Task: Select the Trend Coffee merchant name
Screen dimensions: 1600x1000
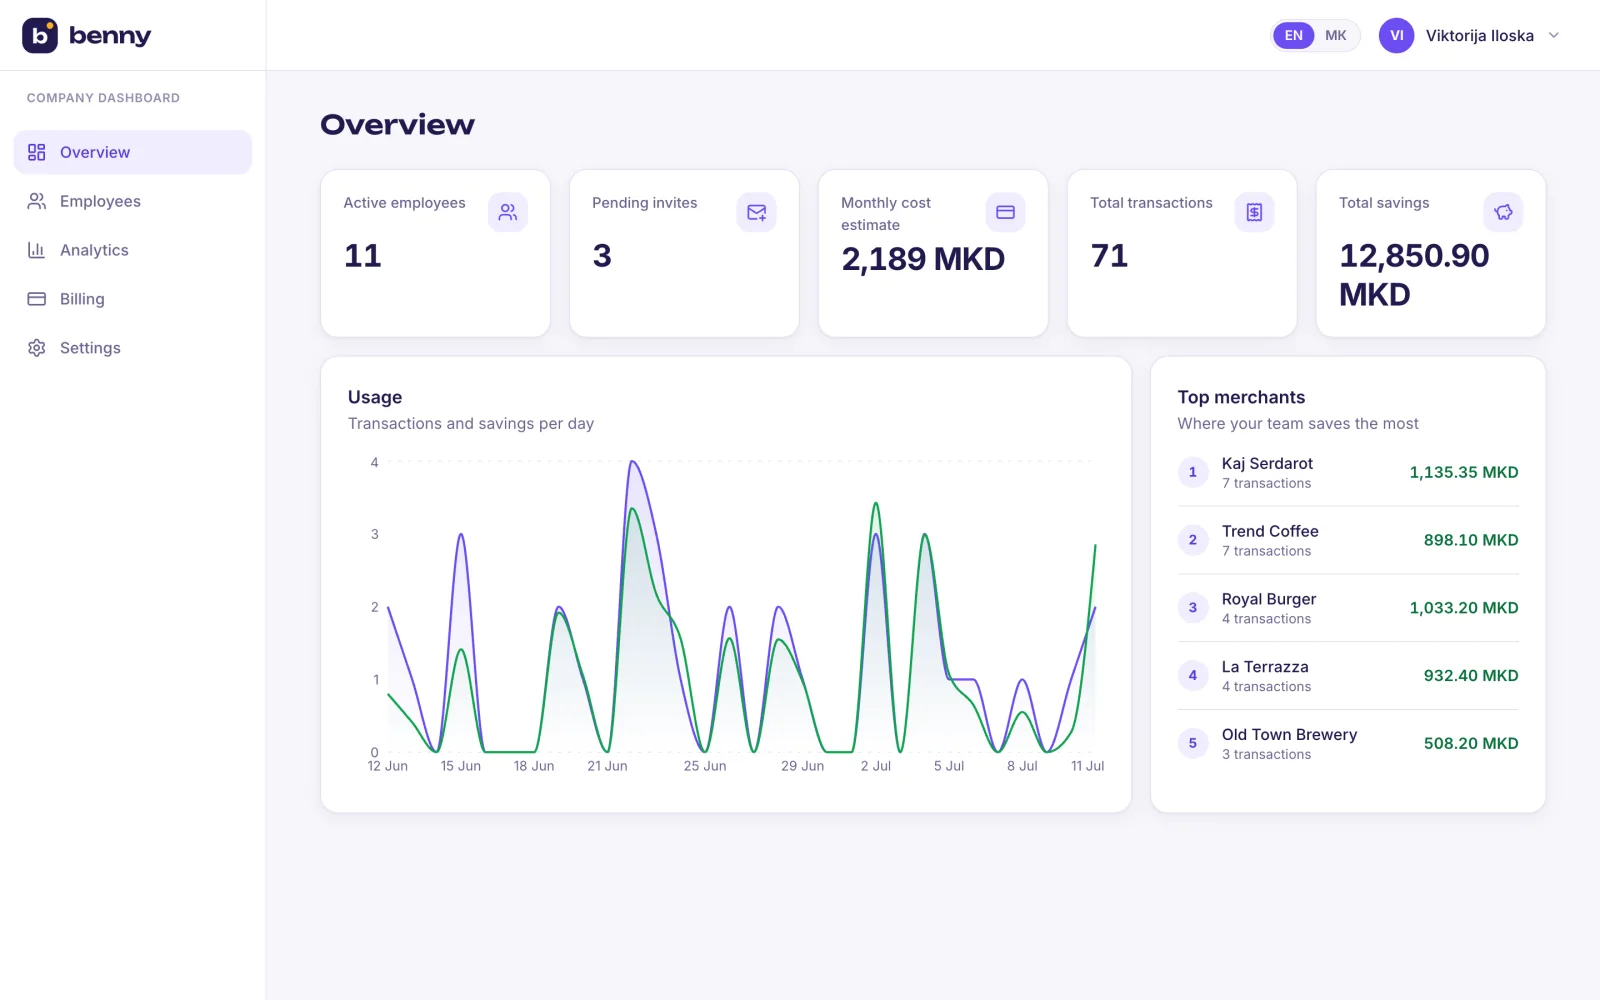Action: [x=1270, y=531]
